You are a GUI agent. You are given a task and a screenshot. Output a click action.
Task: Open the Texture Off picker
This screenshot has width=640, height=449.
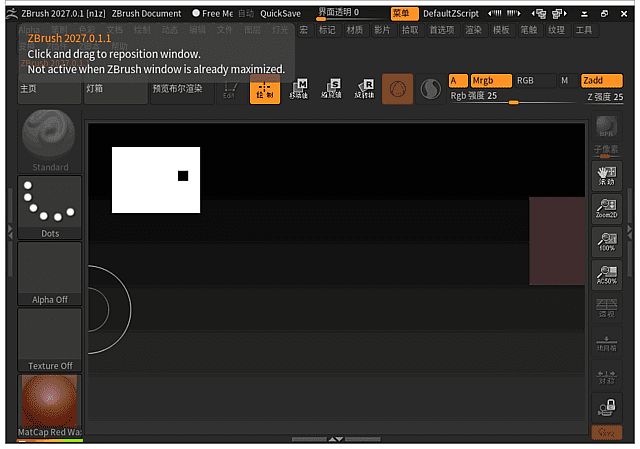click(x=49, y=340)
